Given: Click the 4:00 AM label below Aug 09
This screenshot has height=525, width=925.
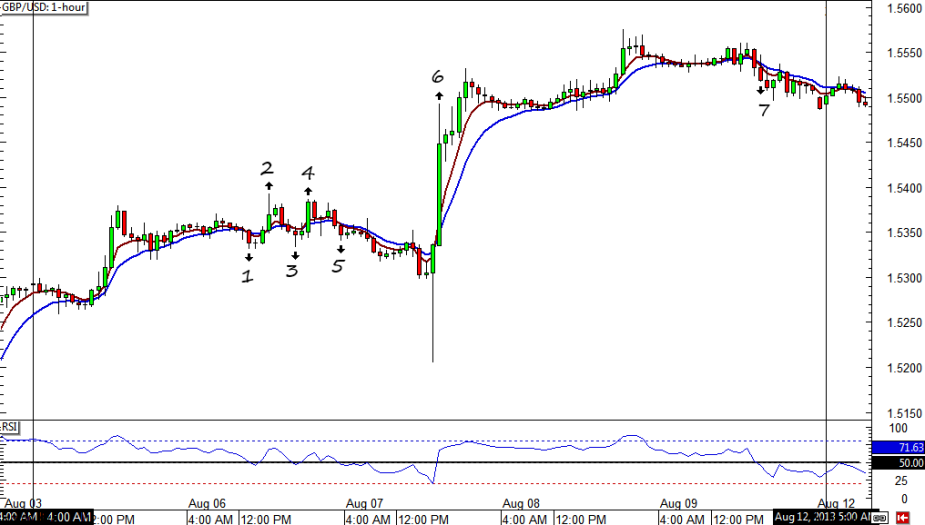Looking at the screenshot, I should click(682, 519).
